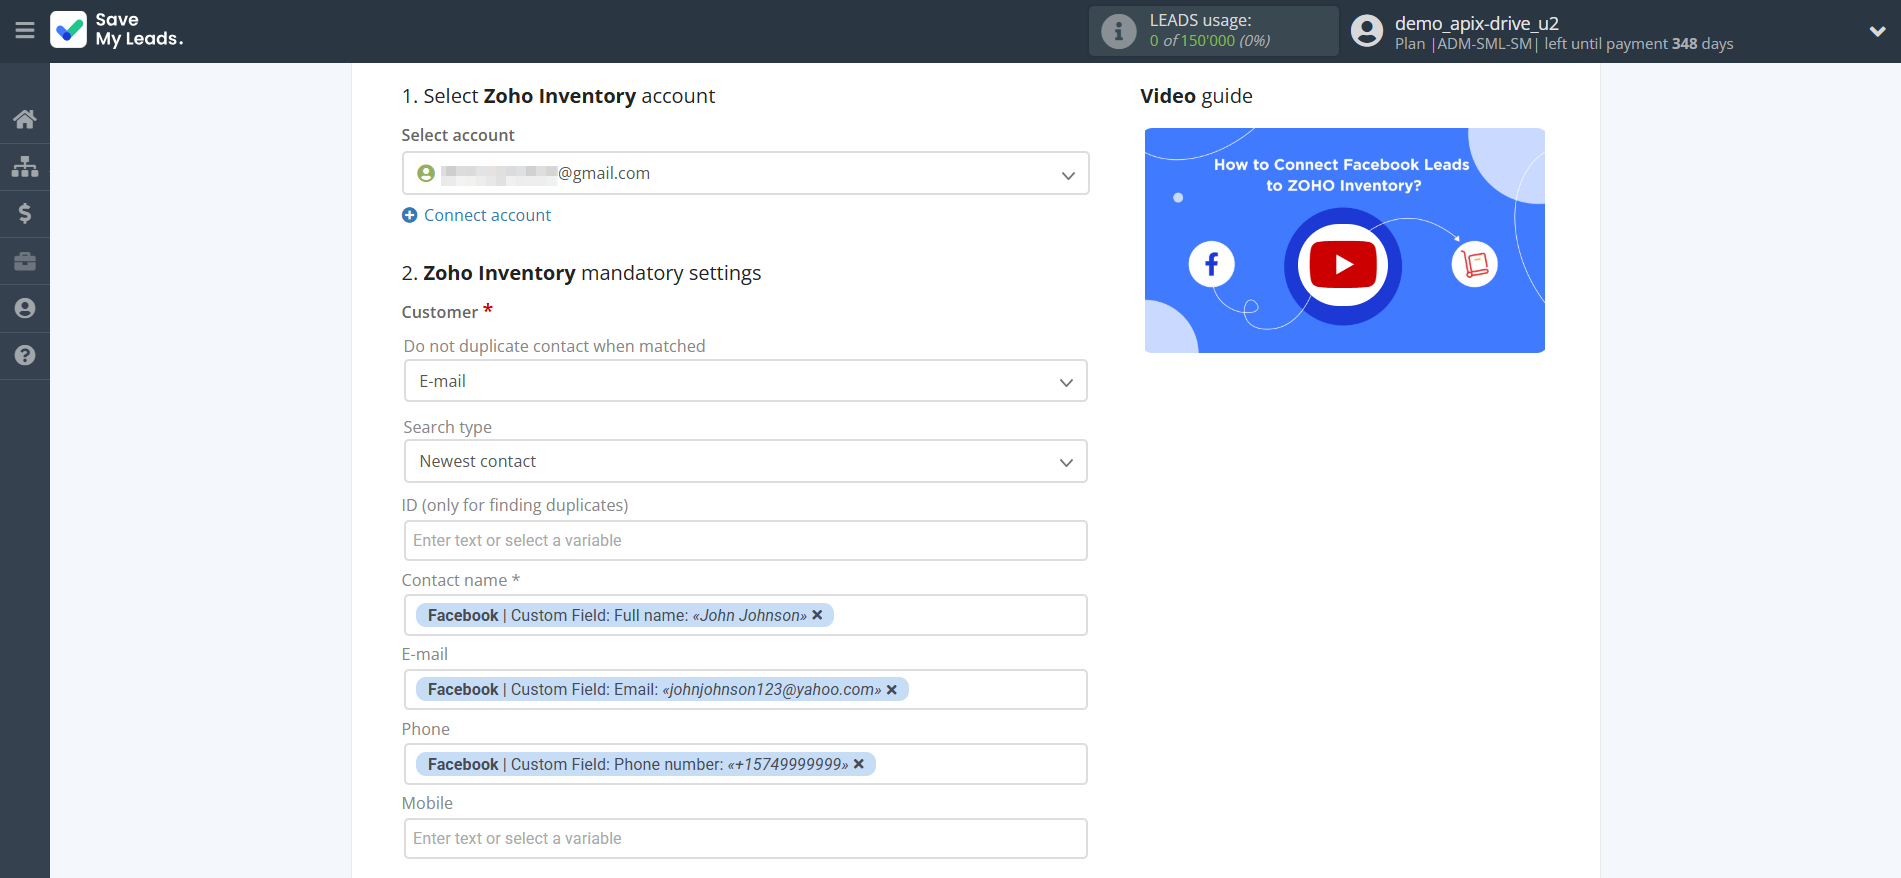The width and height of the screenshot is (1901, 878).
Task: Open the billing dollar icon
Action: tap(25, 214)
